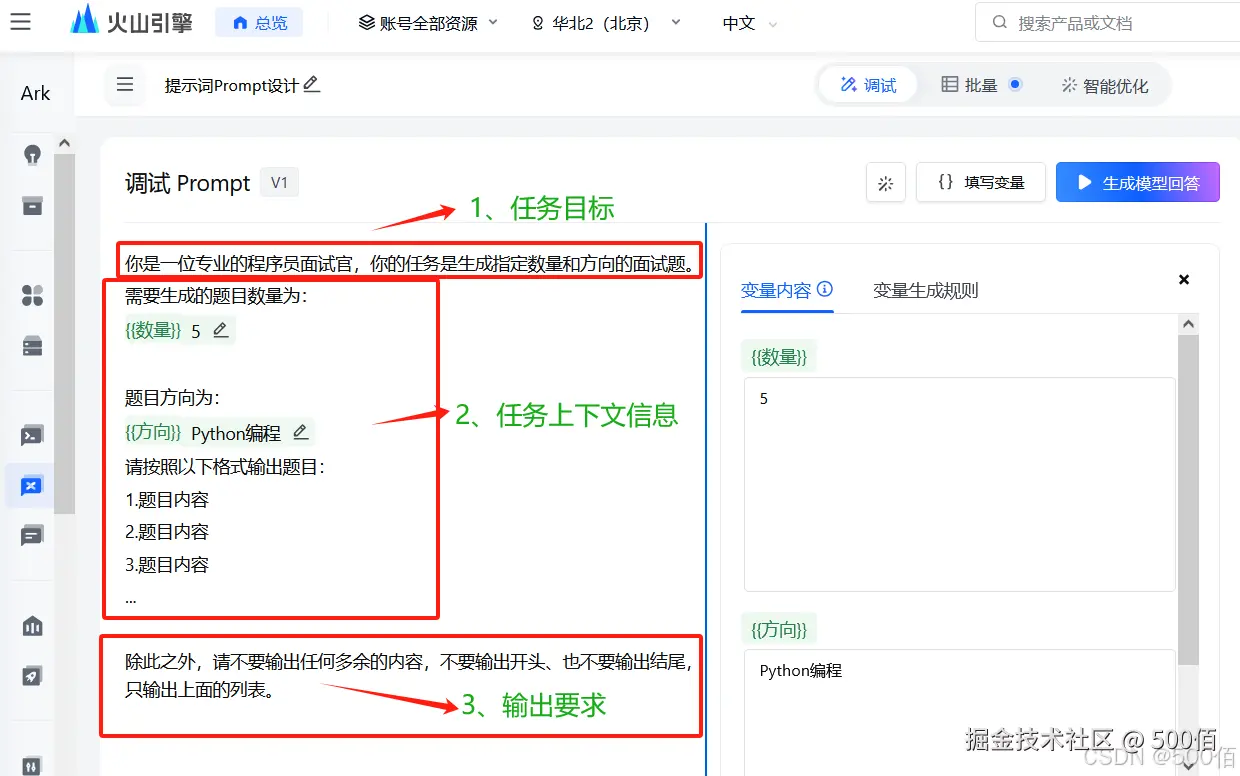Click the 填写变量 button
The height and width of the screenshot is (776, 1240).
click(980, 182)
